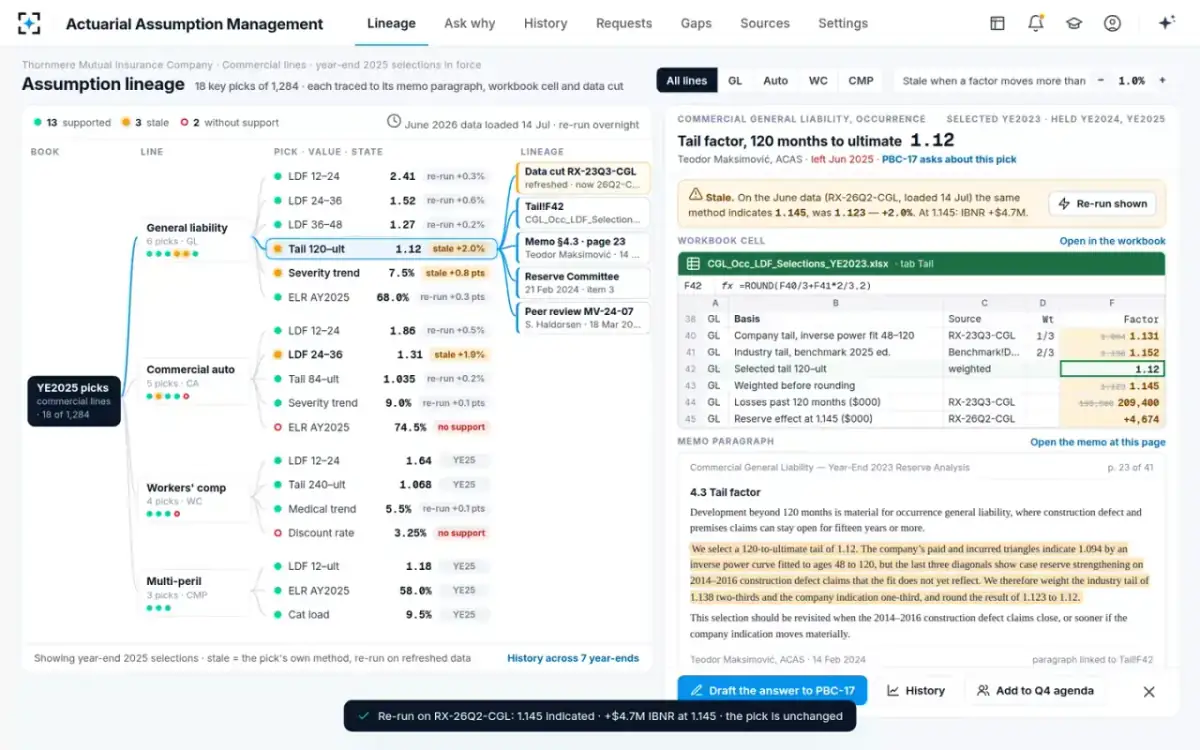This screenshot has height=750, width=1200.
Task: Click the selected cell showing 1.12 in column F
Action: (x=1112, y=369)
